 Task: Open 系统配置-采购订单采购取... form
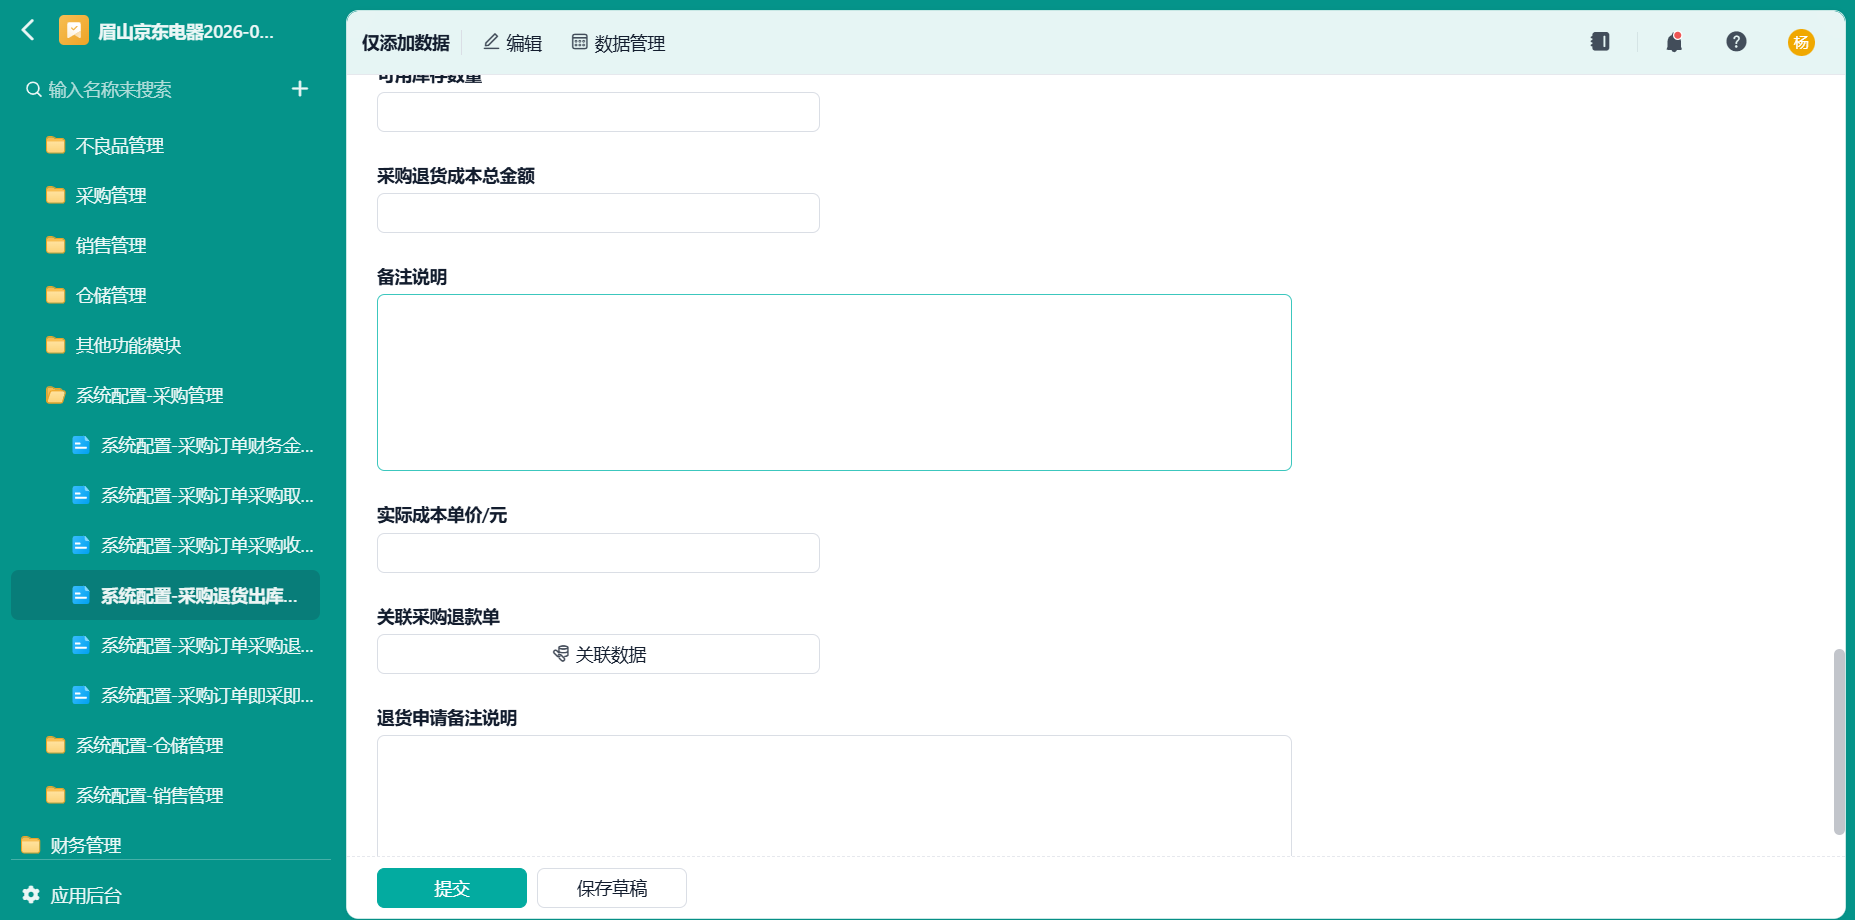165,496
